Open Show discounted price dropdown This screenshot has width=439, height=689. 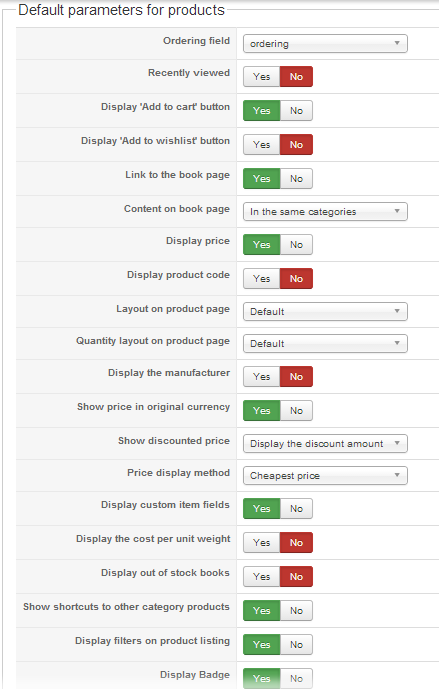coord(325,443)
